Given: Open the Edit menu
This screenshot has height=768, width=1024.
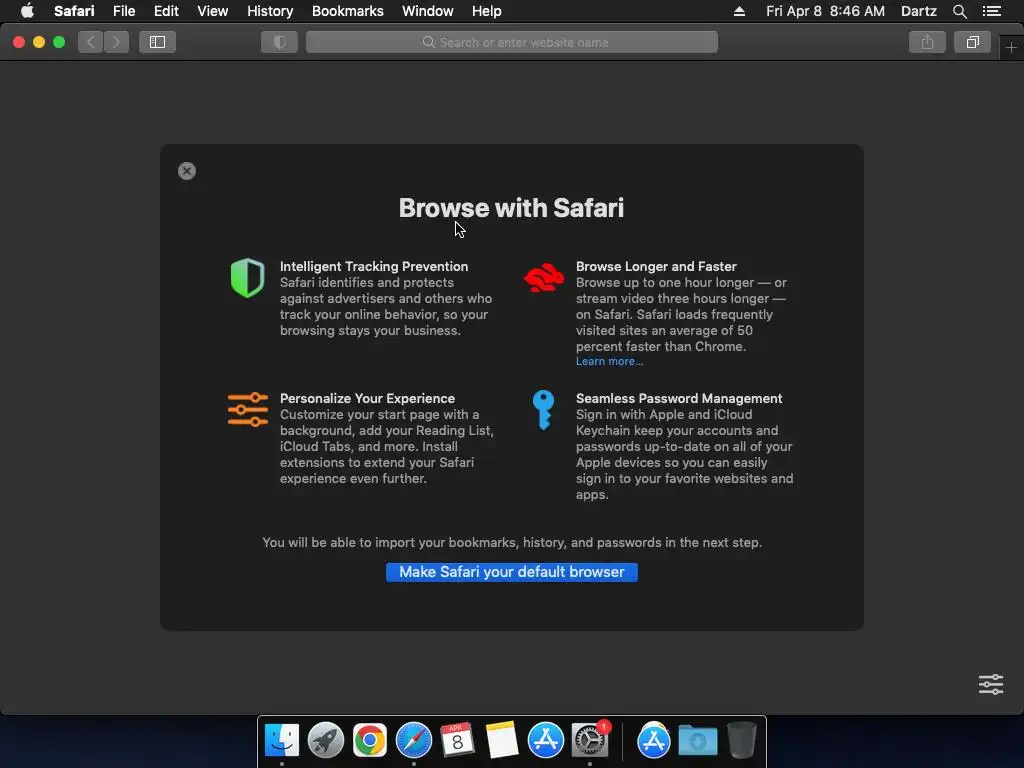Looking at the screenshot, I should pyautogui.click(x=166, y=11).
